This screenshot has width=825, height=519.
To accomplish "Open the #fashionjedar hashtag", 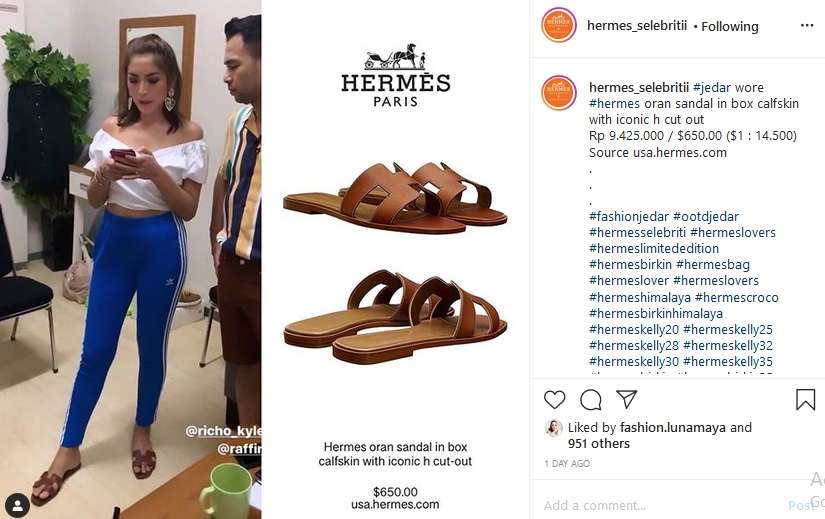I will pos(629,216).
